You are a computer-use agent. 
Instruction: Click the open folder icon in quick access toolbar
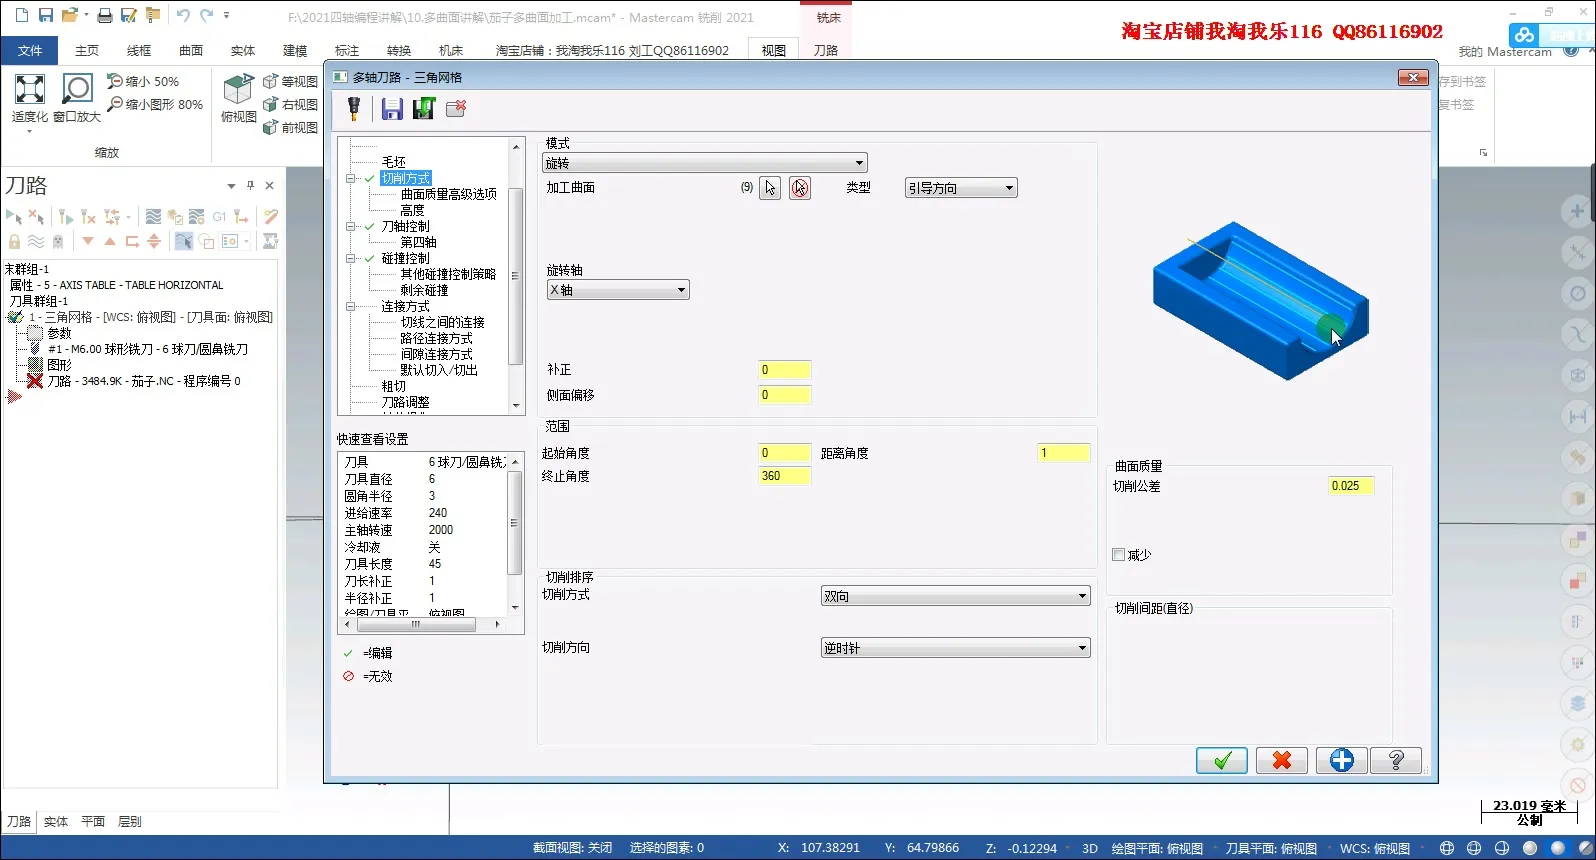(x=70, y=15)
